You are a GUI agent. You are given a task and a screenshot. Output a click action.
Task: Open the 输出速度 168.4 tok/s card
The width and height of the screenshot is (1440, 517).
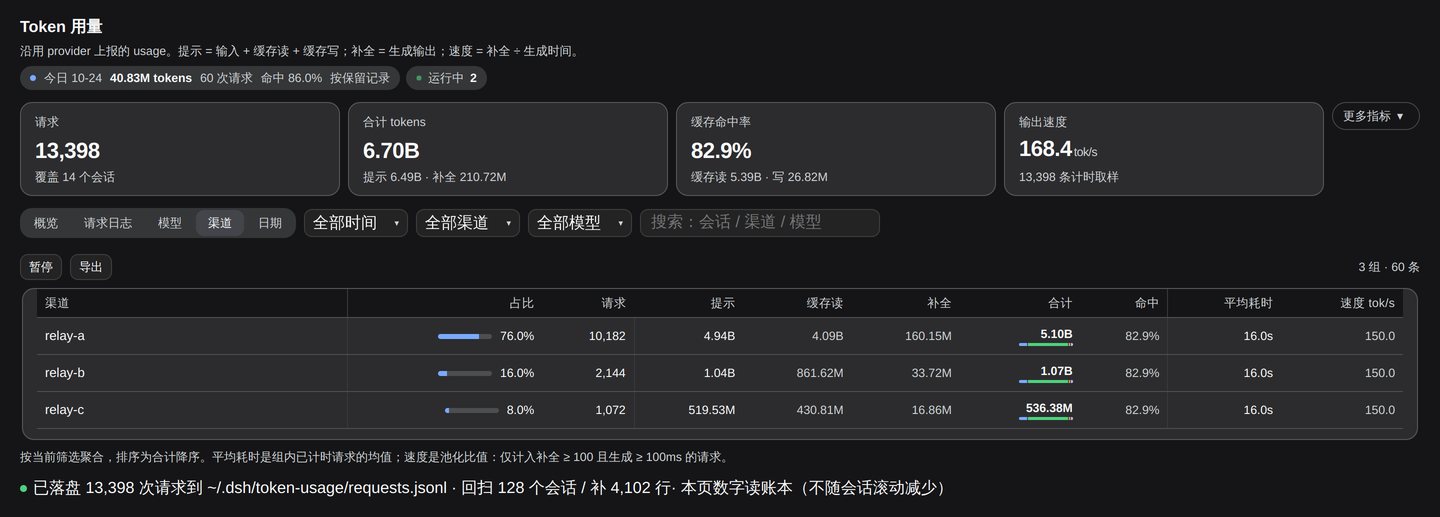click(1164, 149)
